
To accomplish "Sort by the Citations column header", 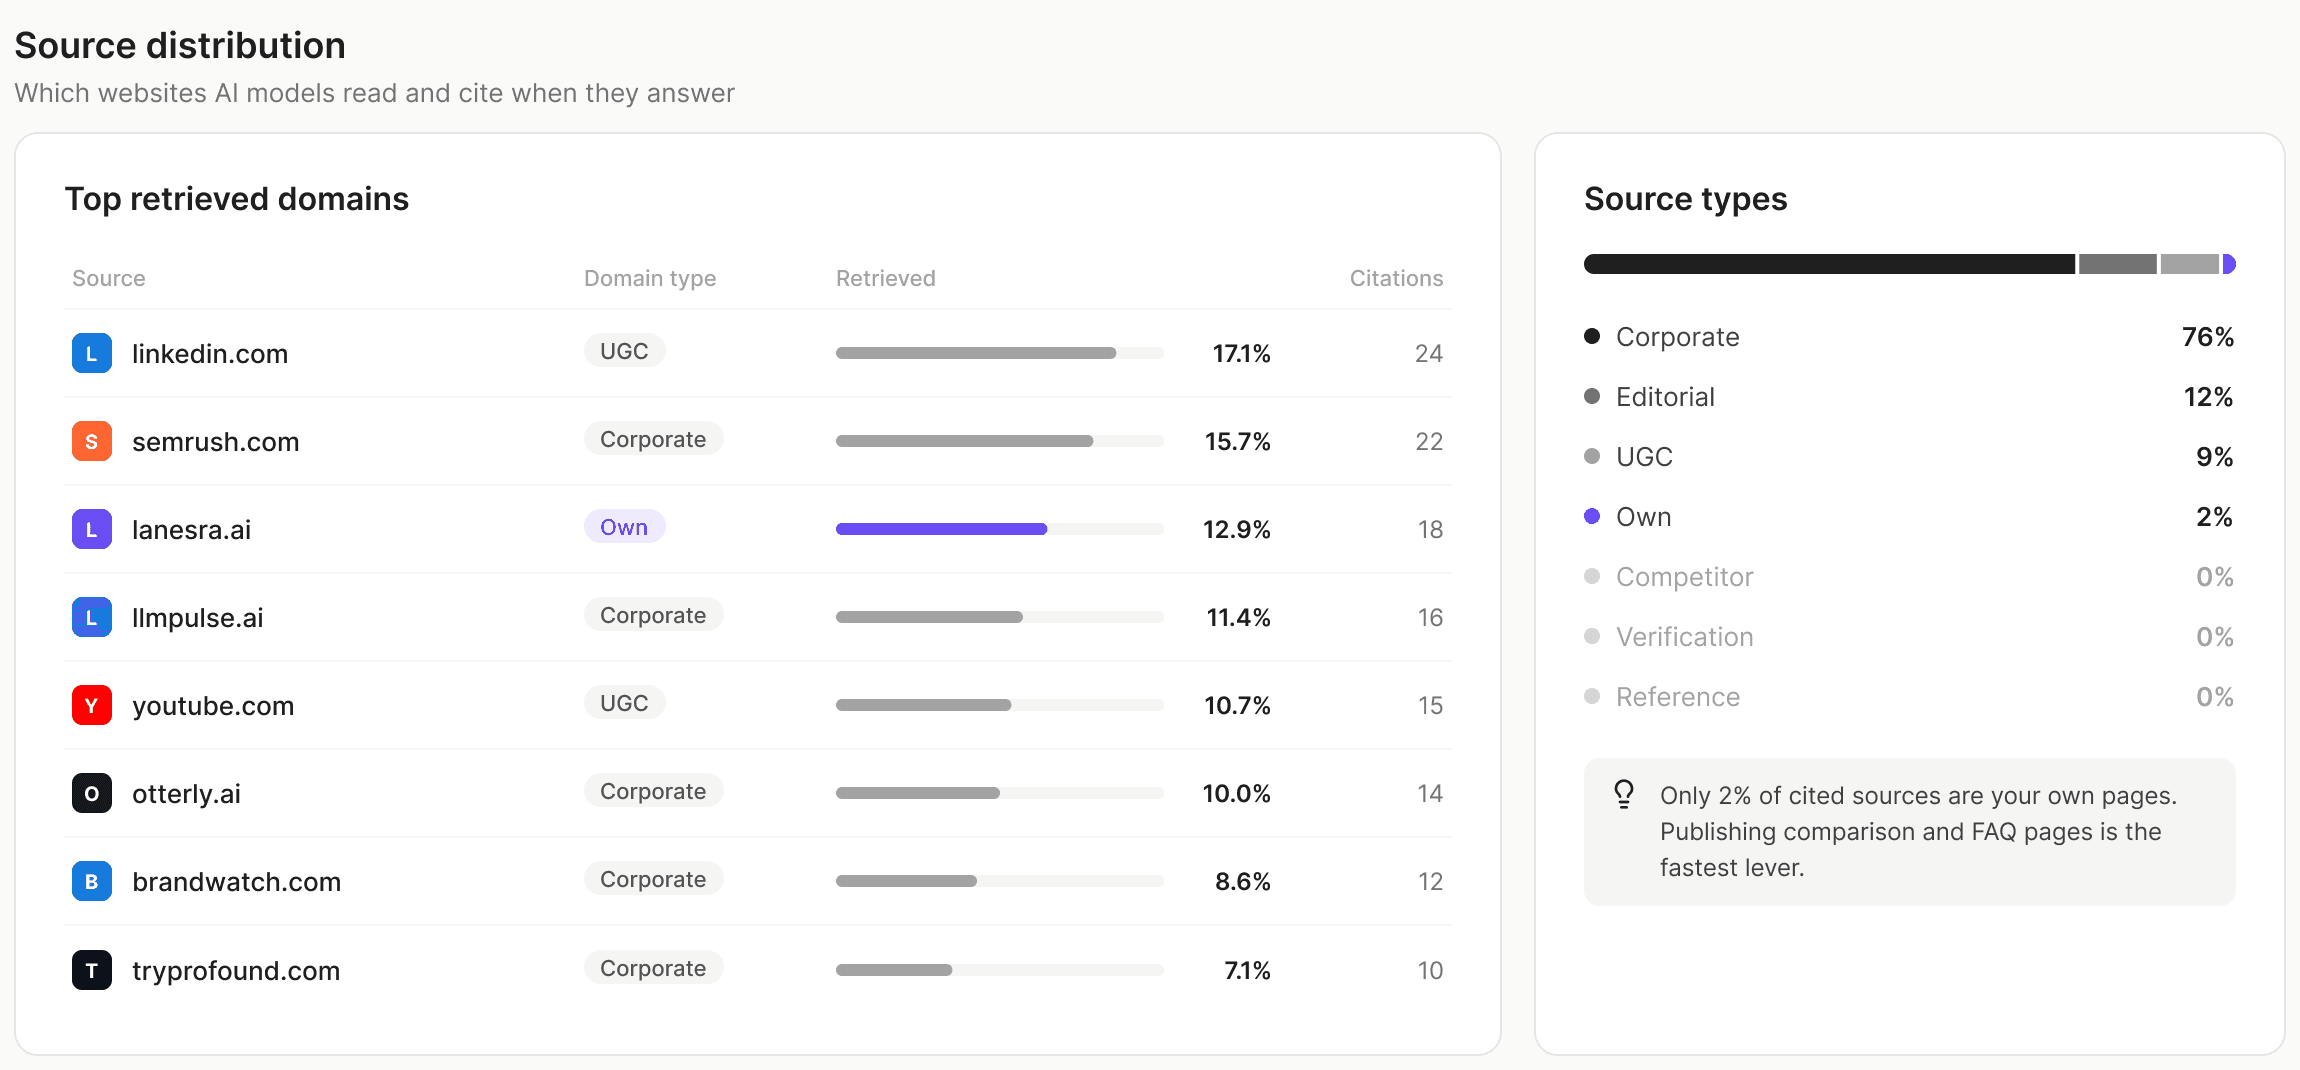I will (x=1396, y=278).
